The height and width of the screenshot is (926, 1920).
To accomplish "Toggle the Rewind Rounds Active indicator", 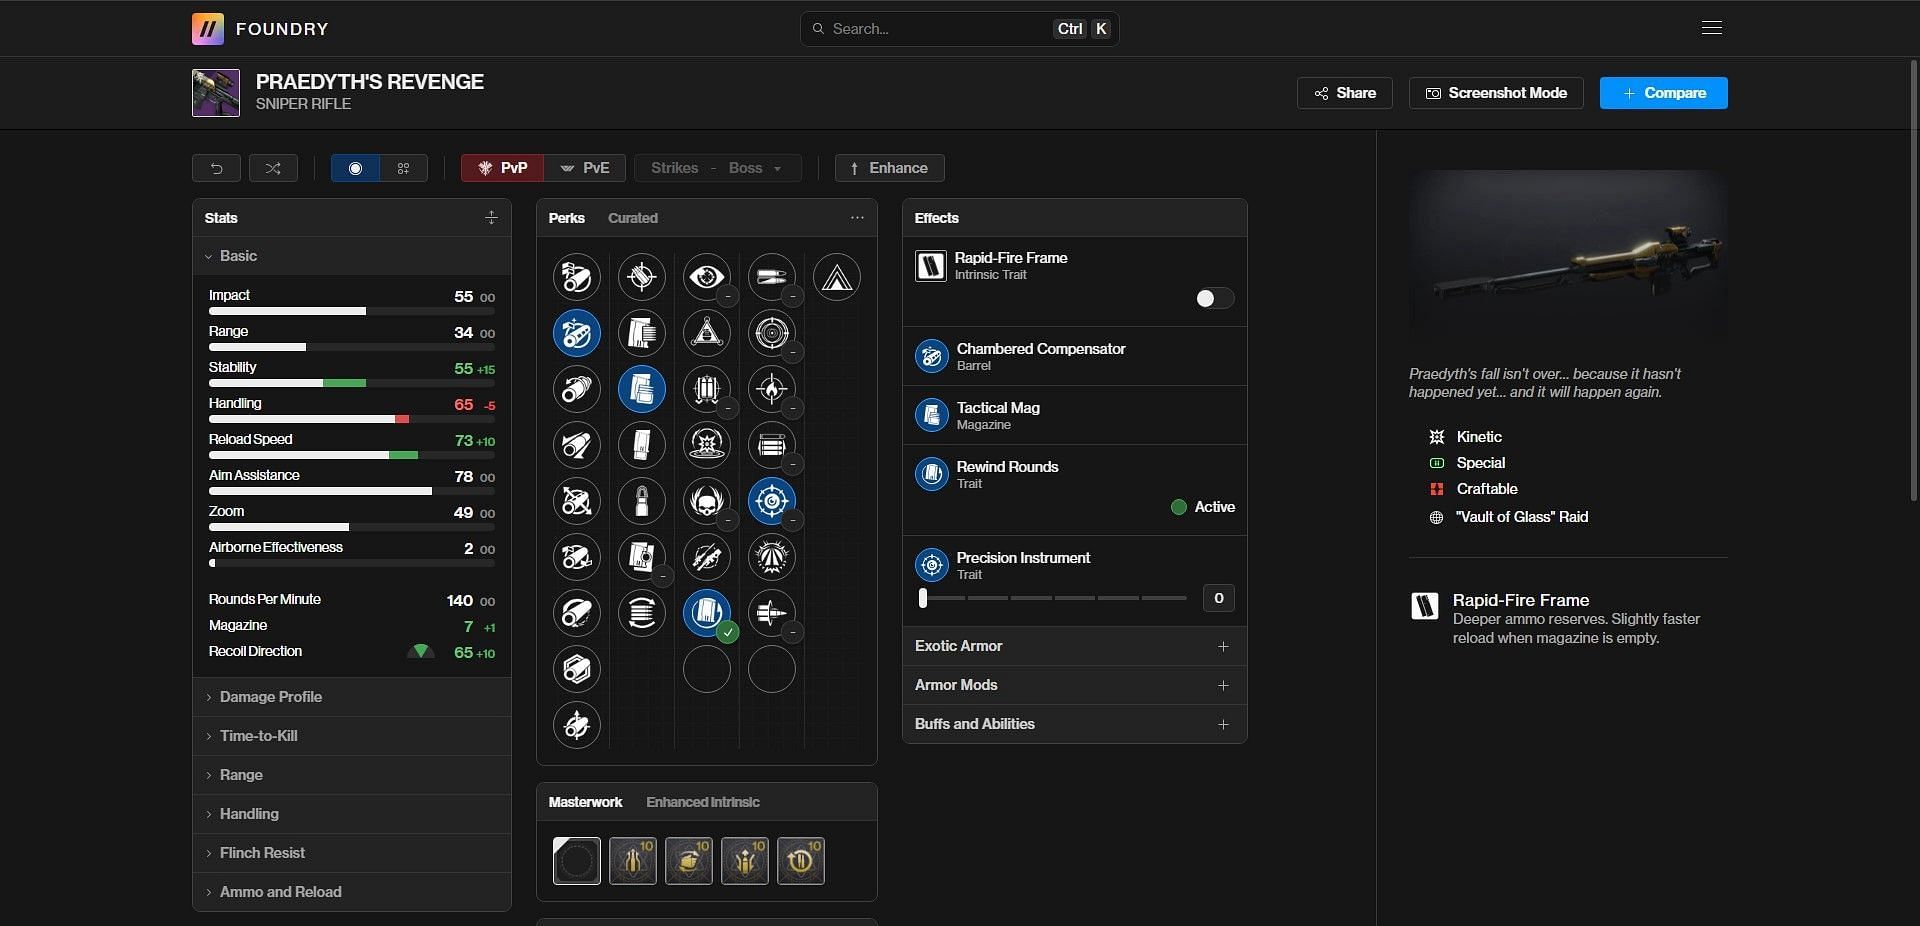I will pyautogui.click(x=1203, y=507).
